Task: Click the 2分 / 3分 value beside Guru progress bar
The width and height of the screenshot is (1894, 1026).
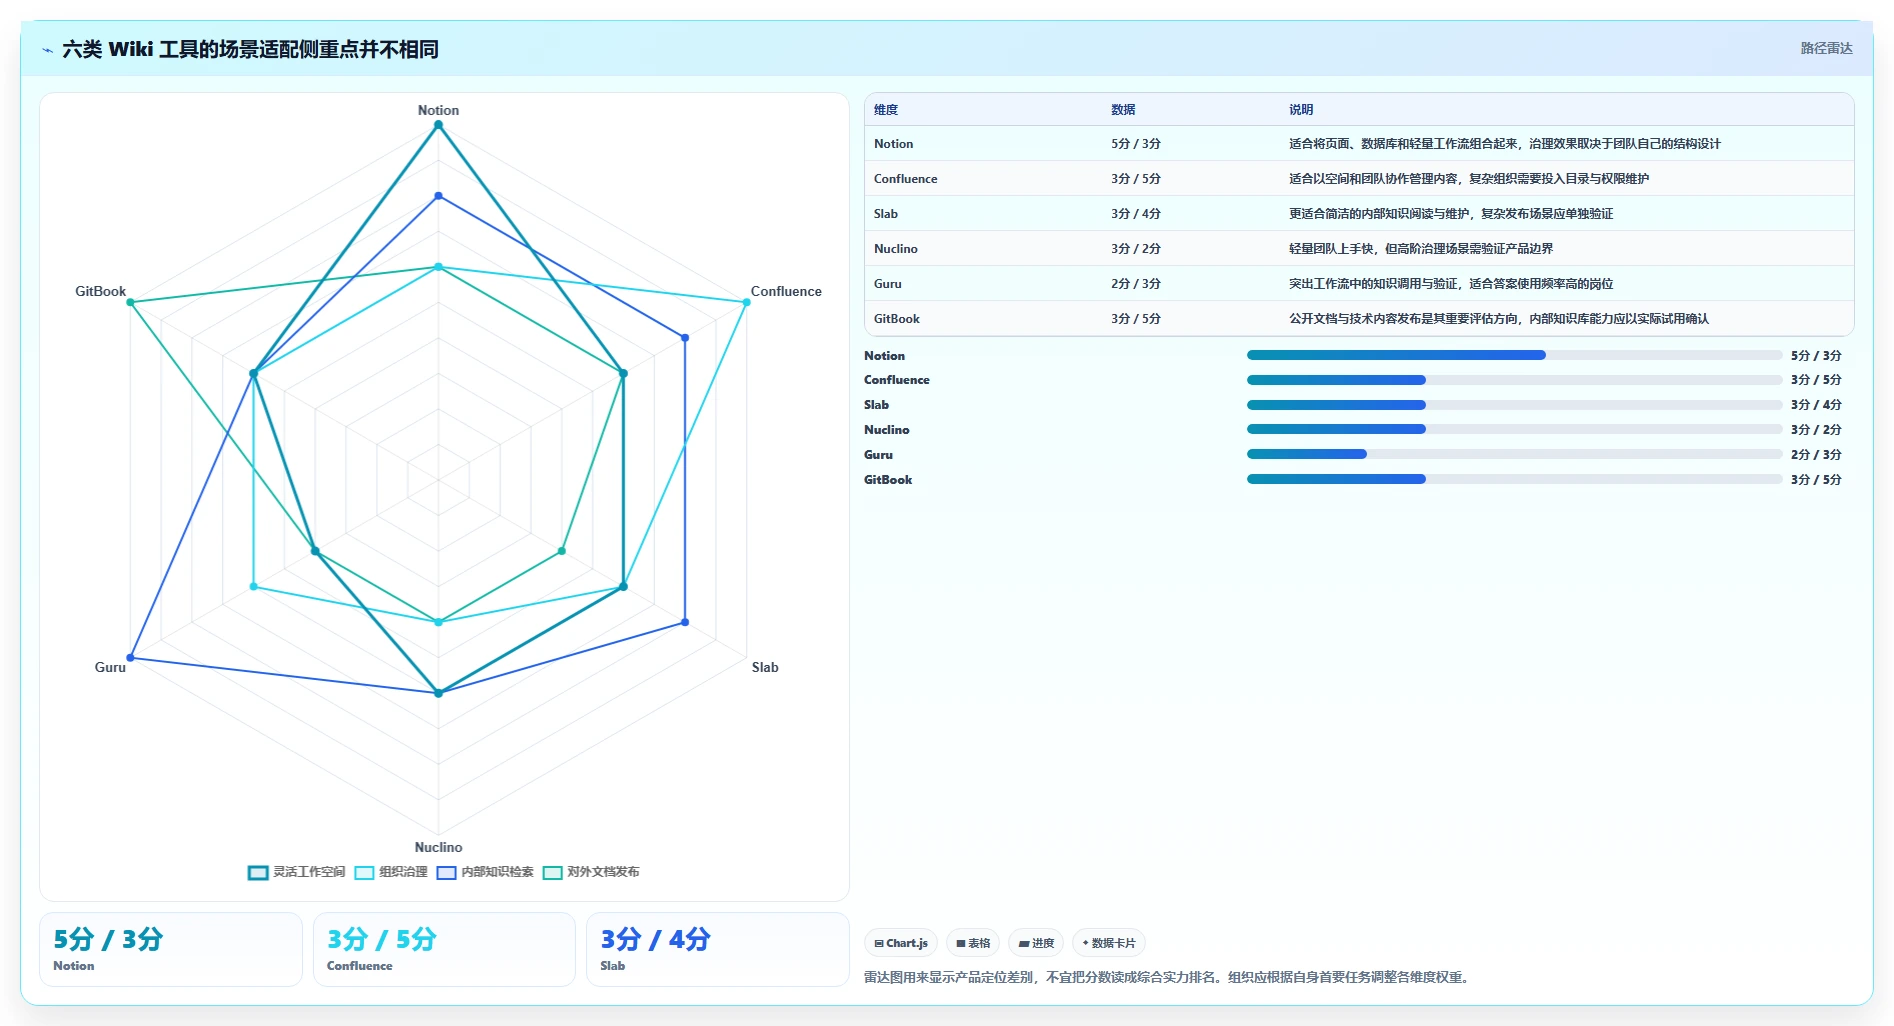Action: point(1816,454)
